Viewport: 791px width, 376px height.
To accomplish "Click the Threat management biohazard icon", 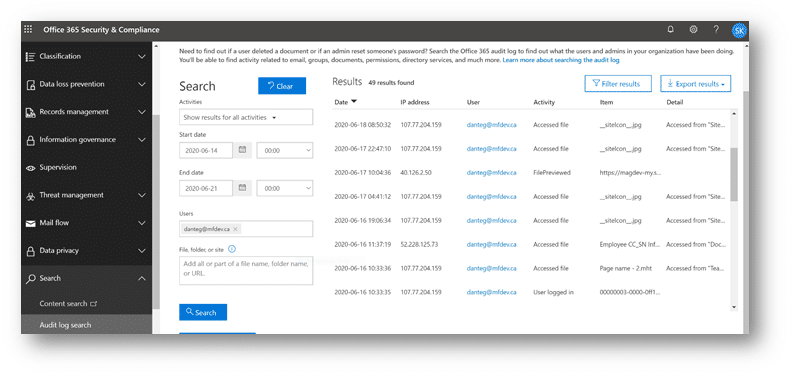I will pyautogui.click(x=30, y=196).
